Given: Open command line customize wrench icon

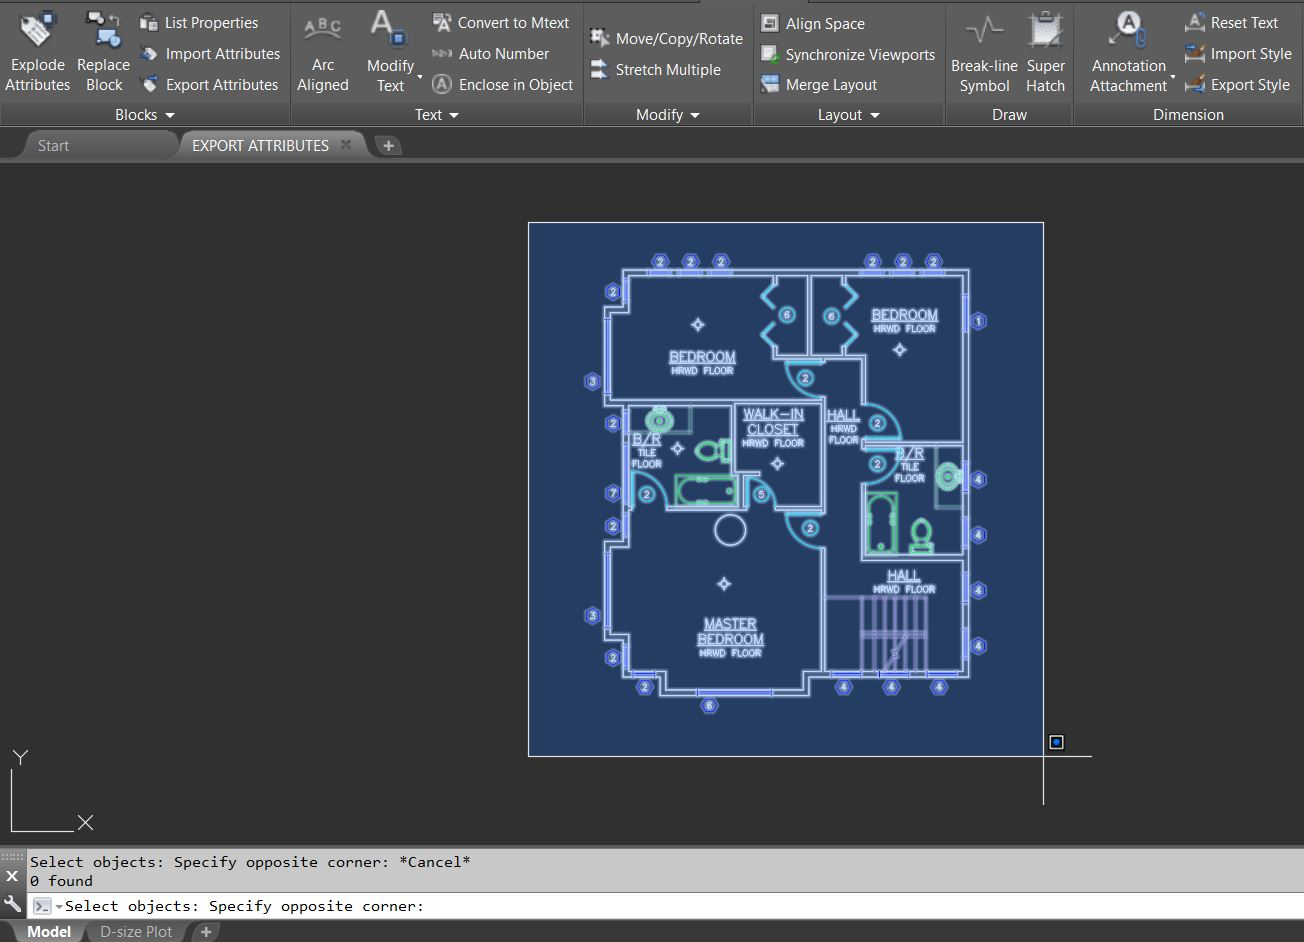Looking at the screenshot, I should (12, 905).
